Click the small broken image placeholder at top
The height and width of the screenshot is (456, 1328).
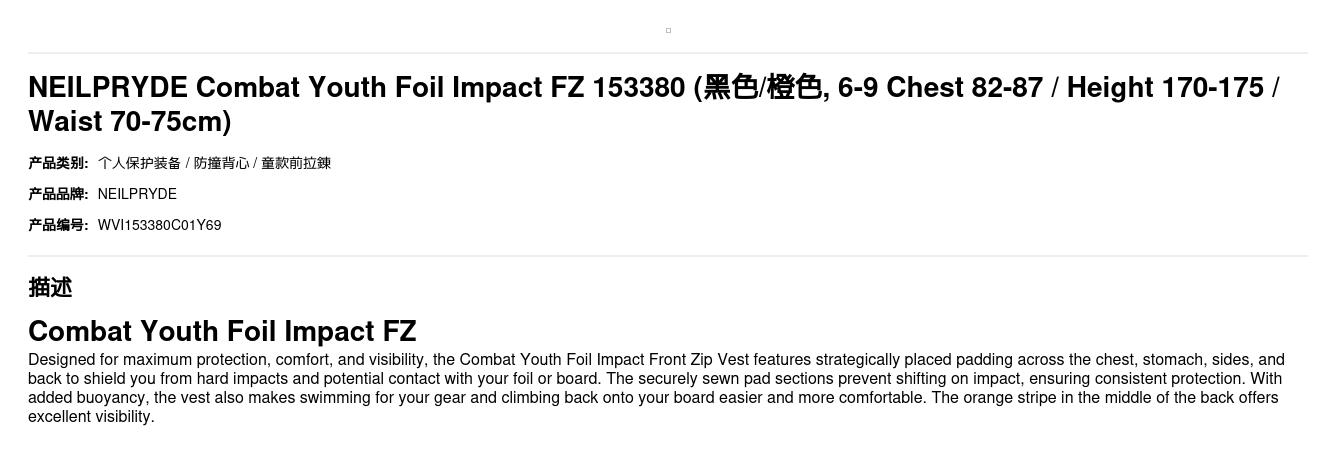[x=668, y=30]
